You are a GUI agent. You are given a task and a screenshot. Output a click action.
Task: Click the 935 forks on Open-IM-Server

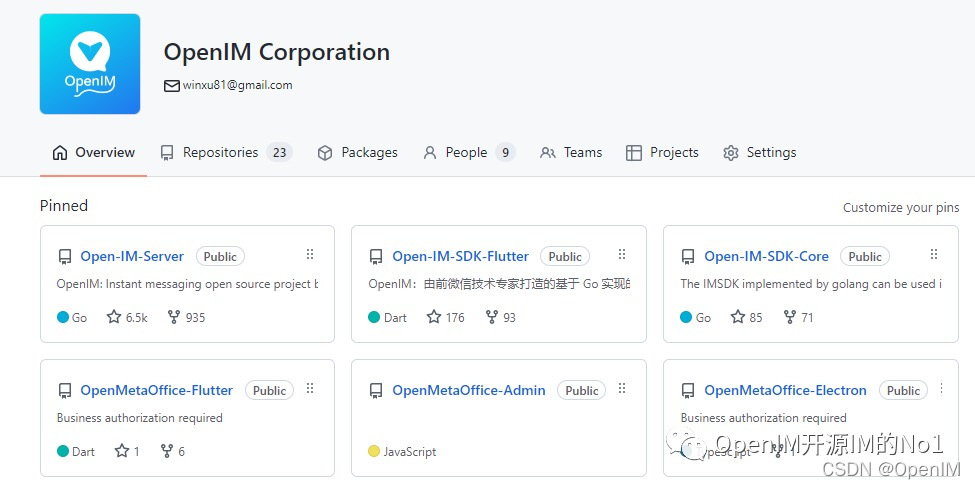[187, 317]
